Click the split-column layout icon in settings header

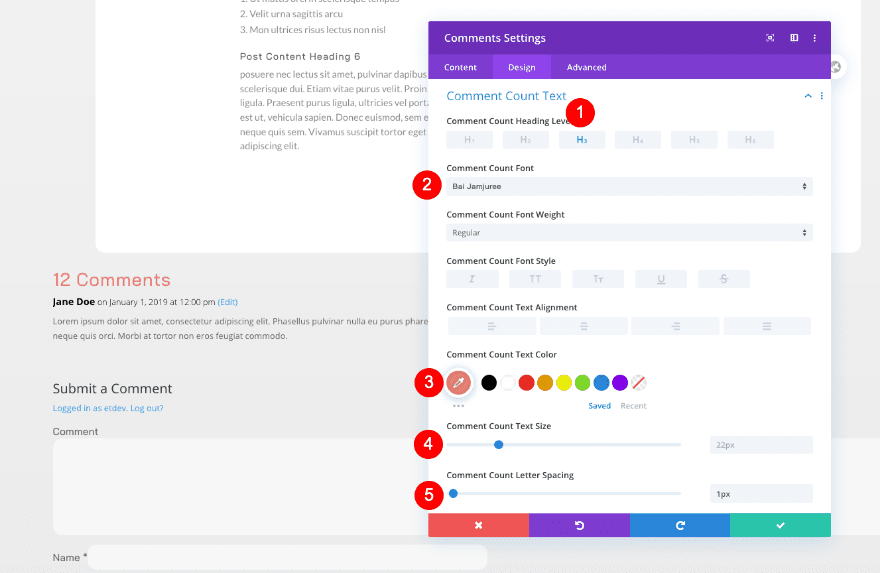point(794,38)
